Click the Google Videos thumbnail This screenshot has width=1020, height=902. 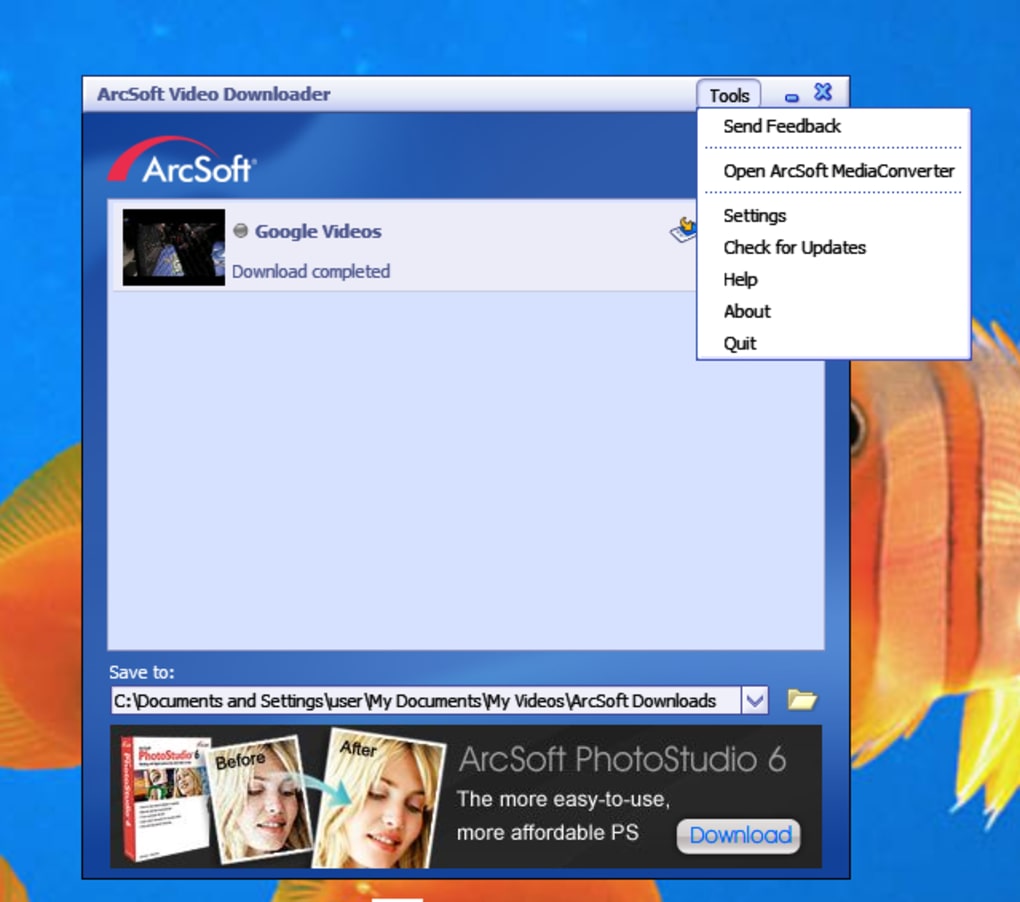click(x=174, y=247)
